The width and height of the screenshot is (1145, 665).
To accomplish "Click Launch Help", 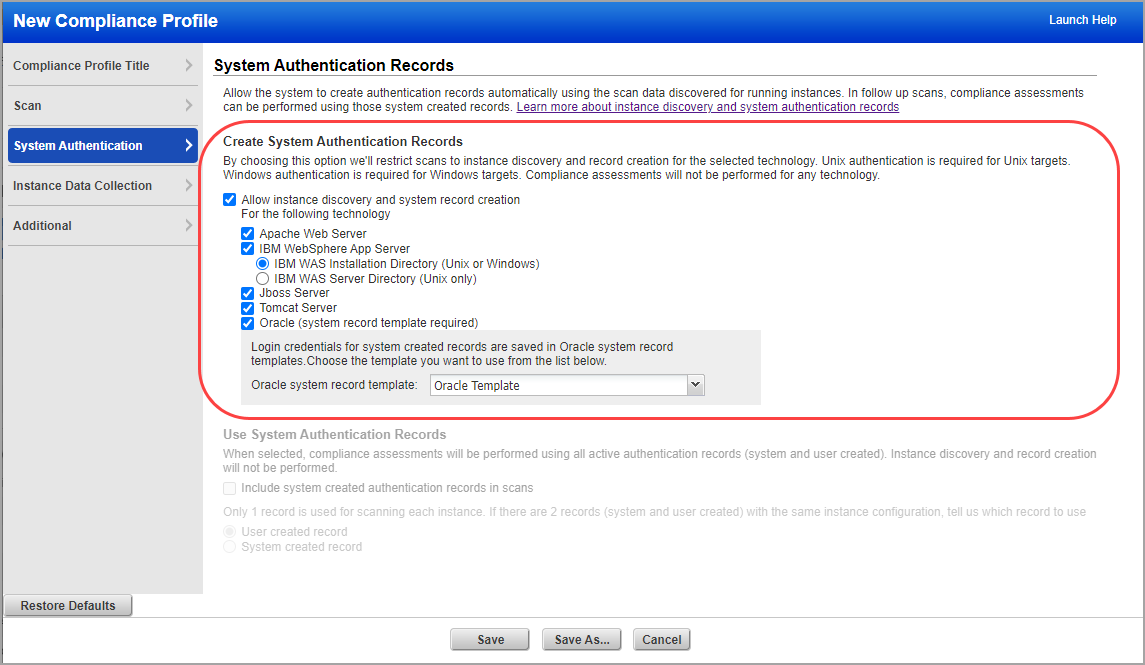I will (1082, 20).
